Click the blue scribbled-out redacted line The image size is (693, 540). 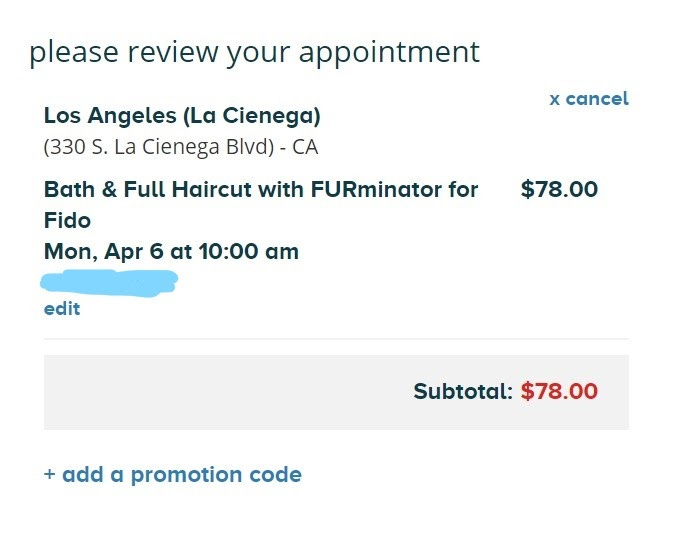click(x=110, y=280)
